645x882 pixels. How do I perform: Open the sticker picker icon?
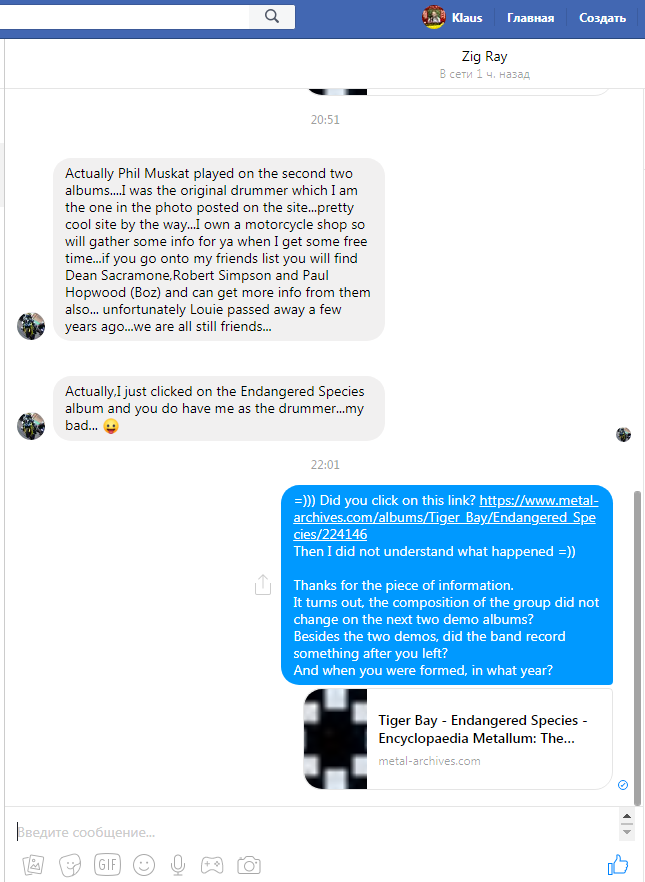click(70, 865)
